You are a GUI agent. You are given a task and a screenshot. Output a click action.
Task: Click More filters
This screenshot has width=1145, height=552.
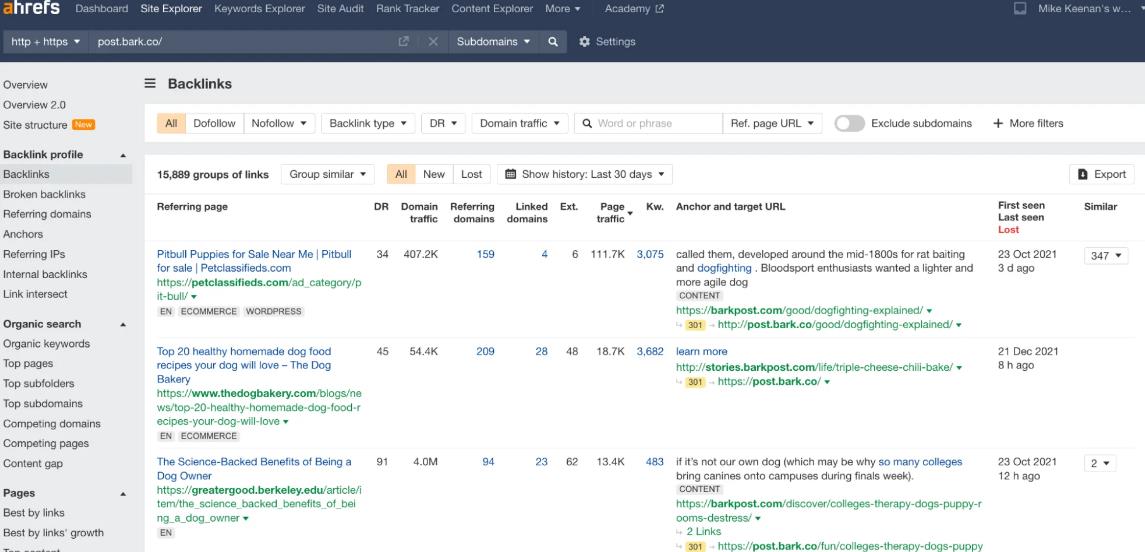[x=1028, y=123]
